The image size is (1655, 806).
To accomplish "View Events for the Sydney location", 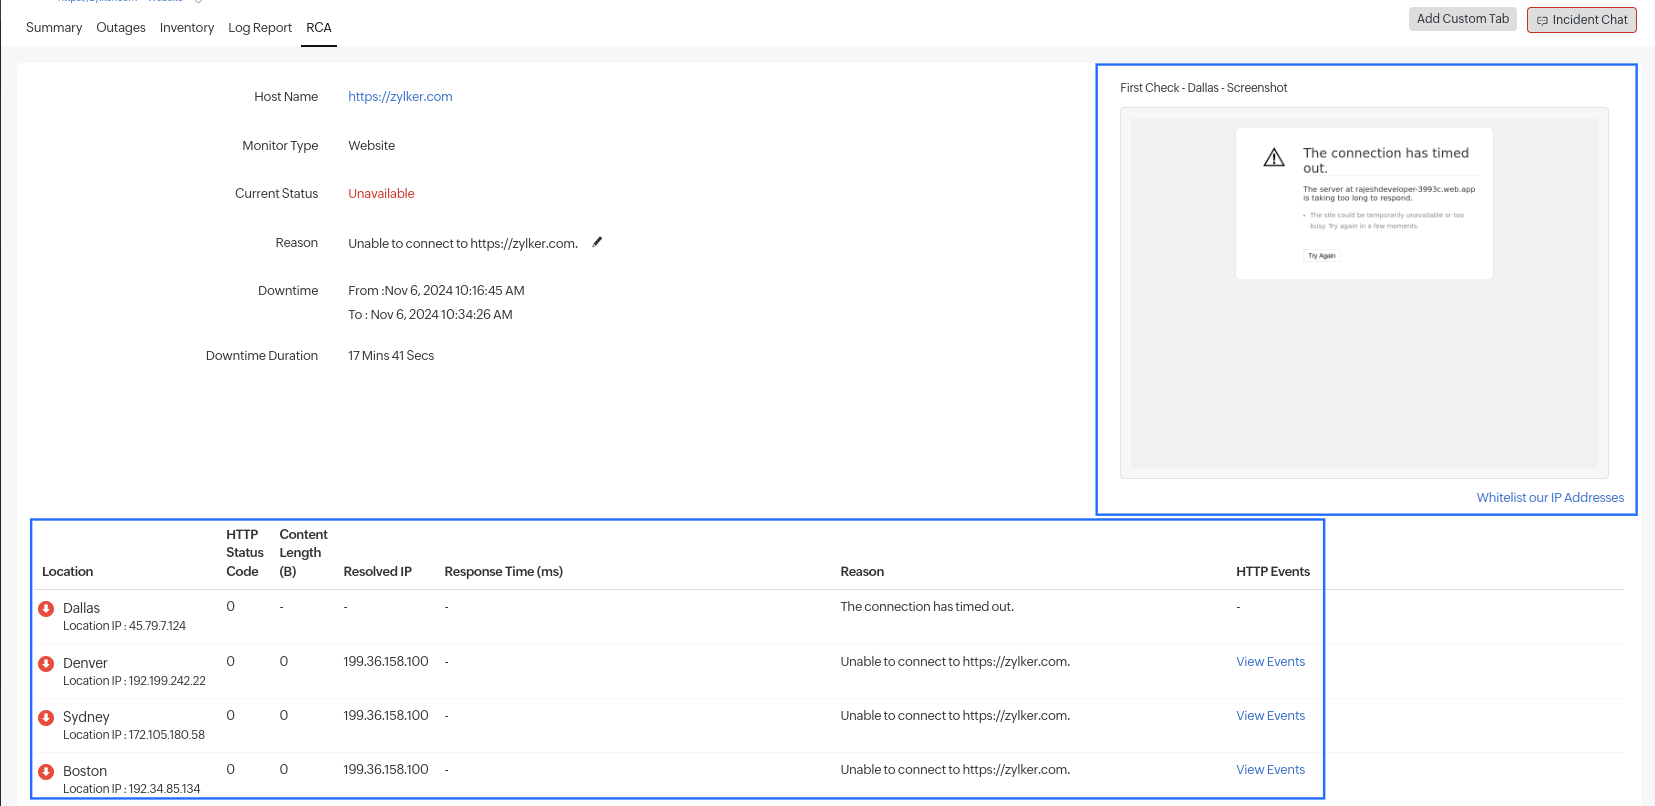I will (1270, 715).
